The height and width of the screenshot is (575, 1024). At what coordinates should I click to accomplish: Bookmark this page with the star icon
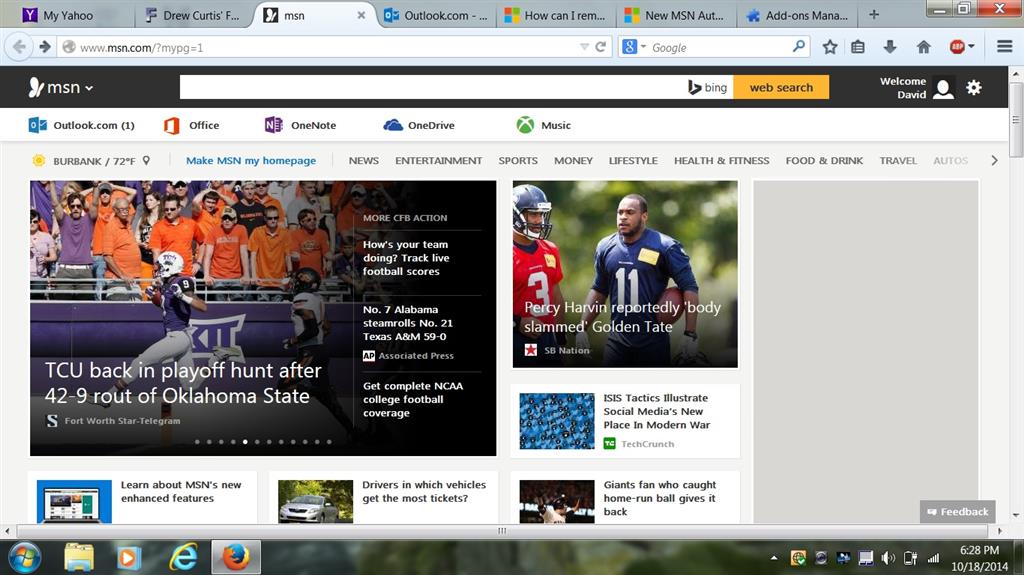(829, 47)
